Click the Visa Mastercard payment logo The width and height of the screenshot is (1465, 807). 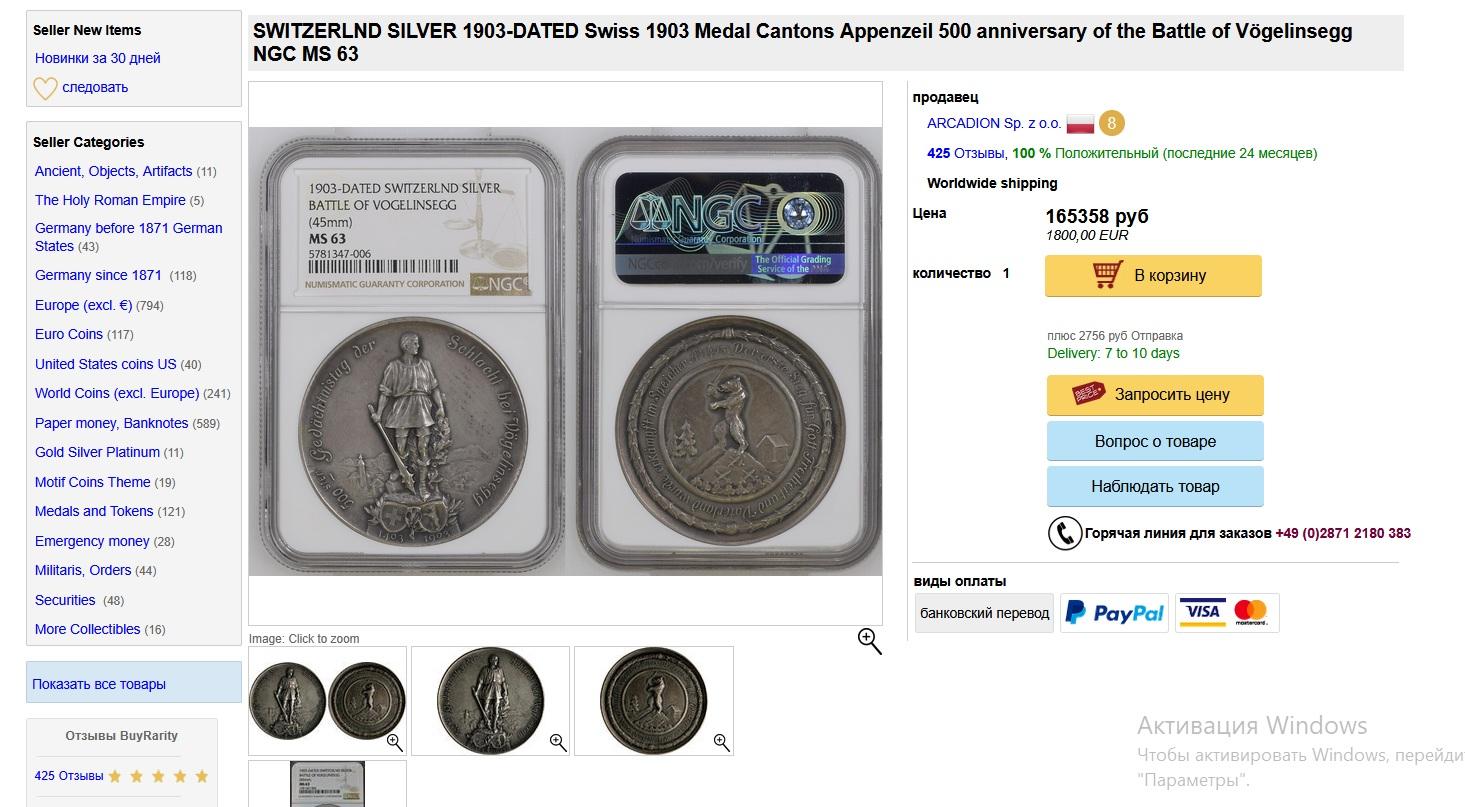click(x=1227, y=613)
